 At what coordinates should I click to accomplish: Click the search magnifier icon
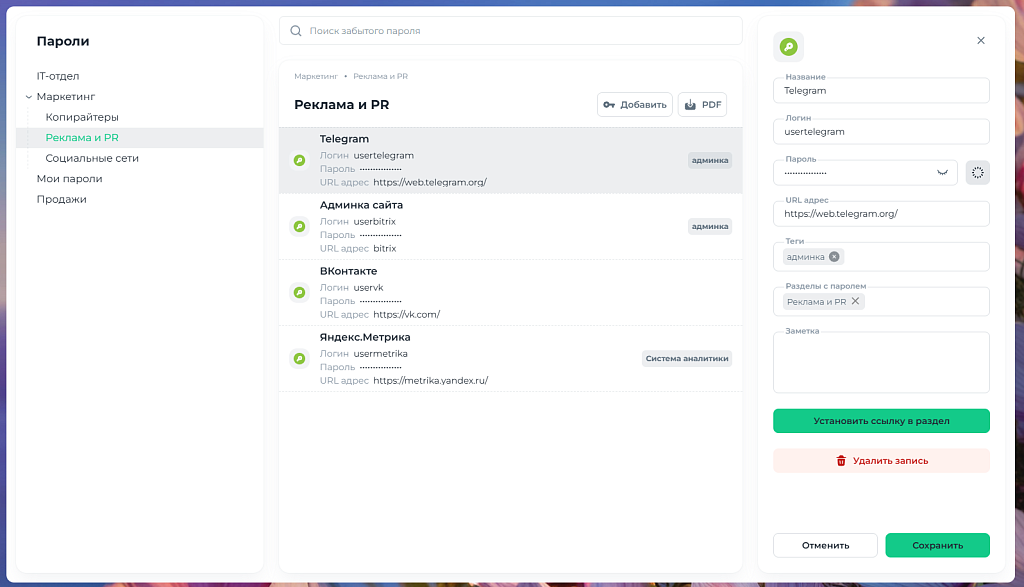pyautogui.click(x=296, y=31)
